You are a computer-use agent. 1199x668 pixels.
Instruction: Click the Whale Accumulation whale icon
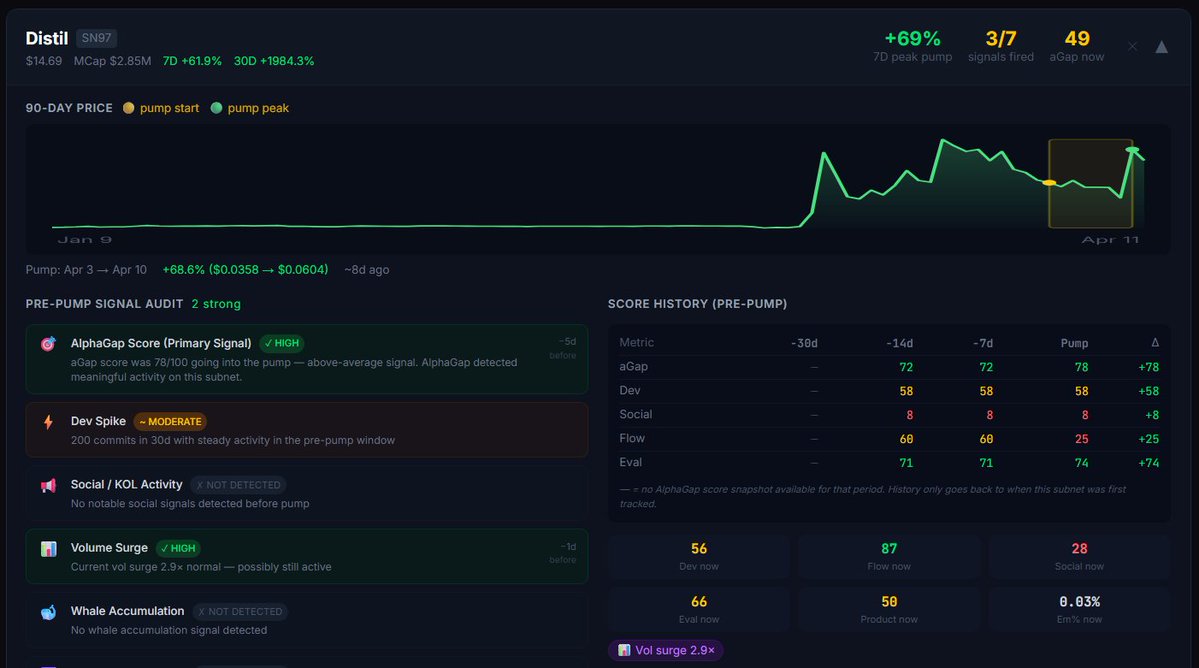click(48, 612)
